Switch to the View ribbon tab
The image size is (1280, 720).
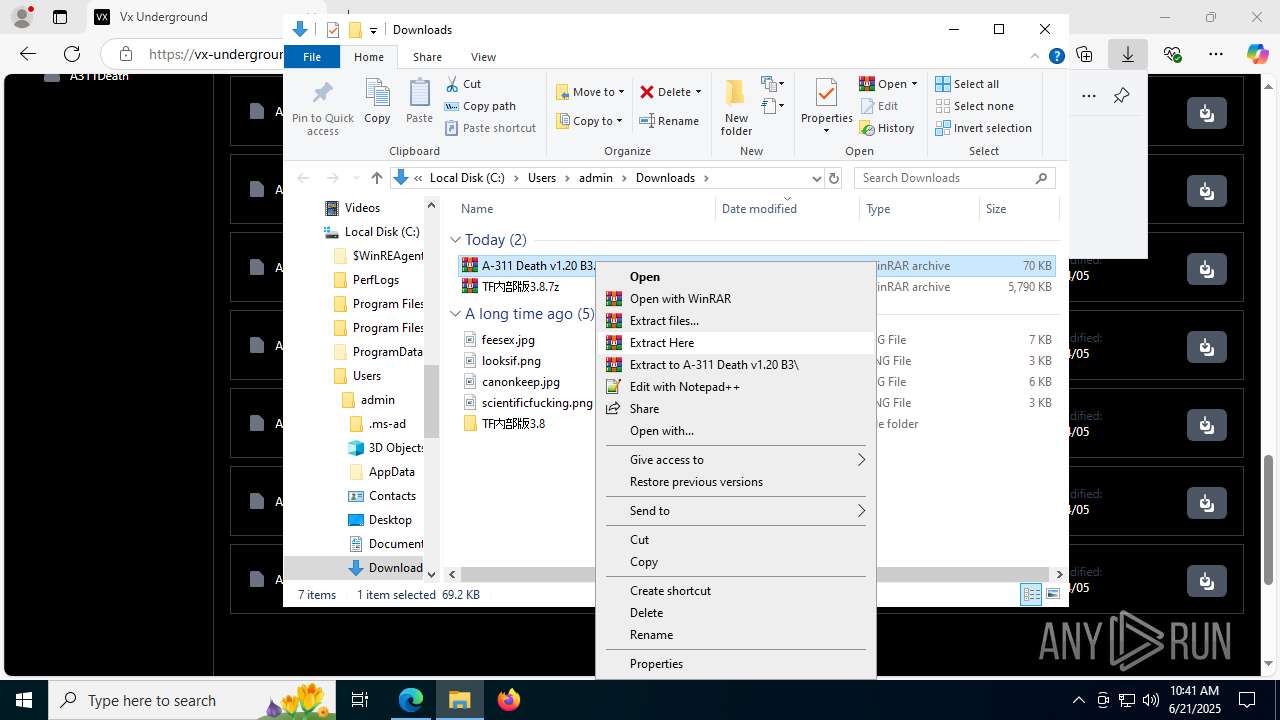[x=483, y=57]
